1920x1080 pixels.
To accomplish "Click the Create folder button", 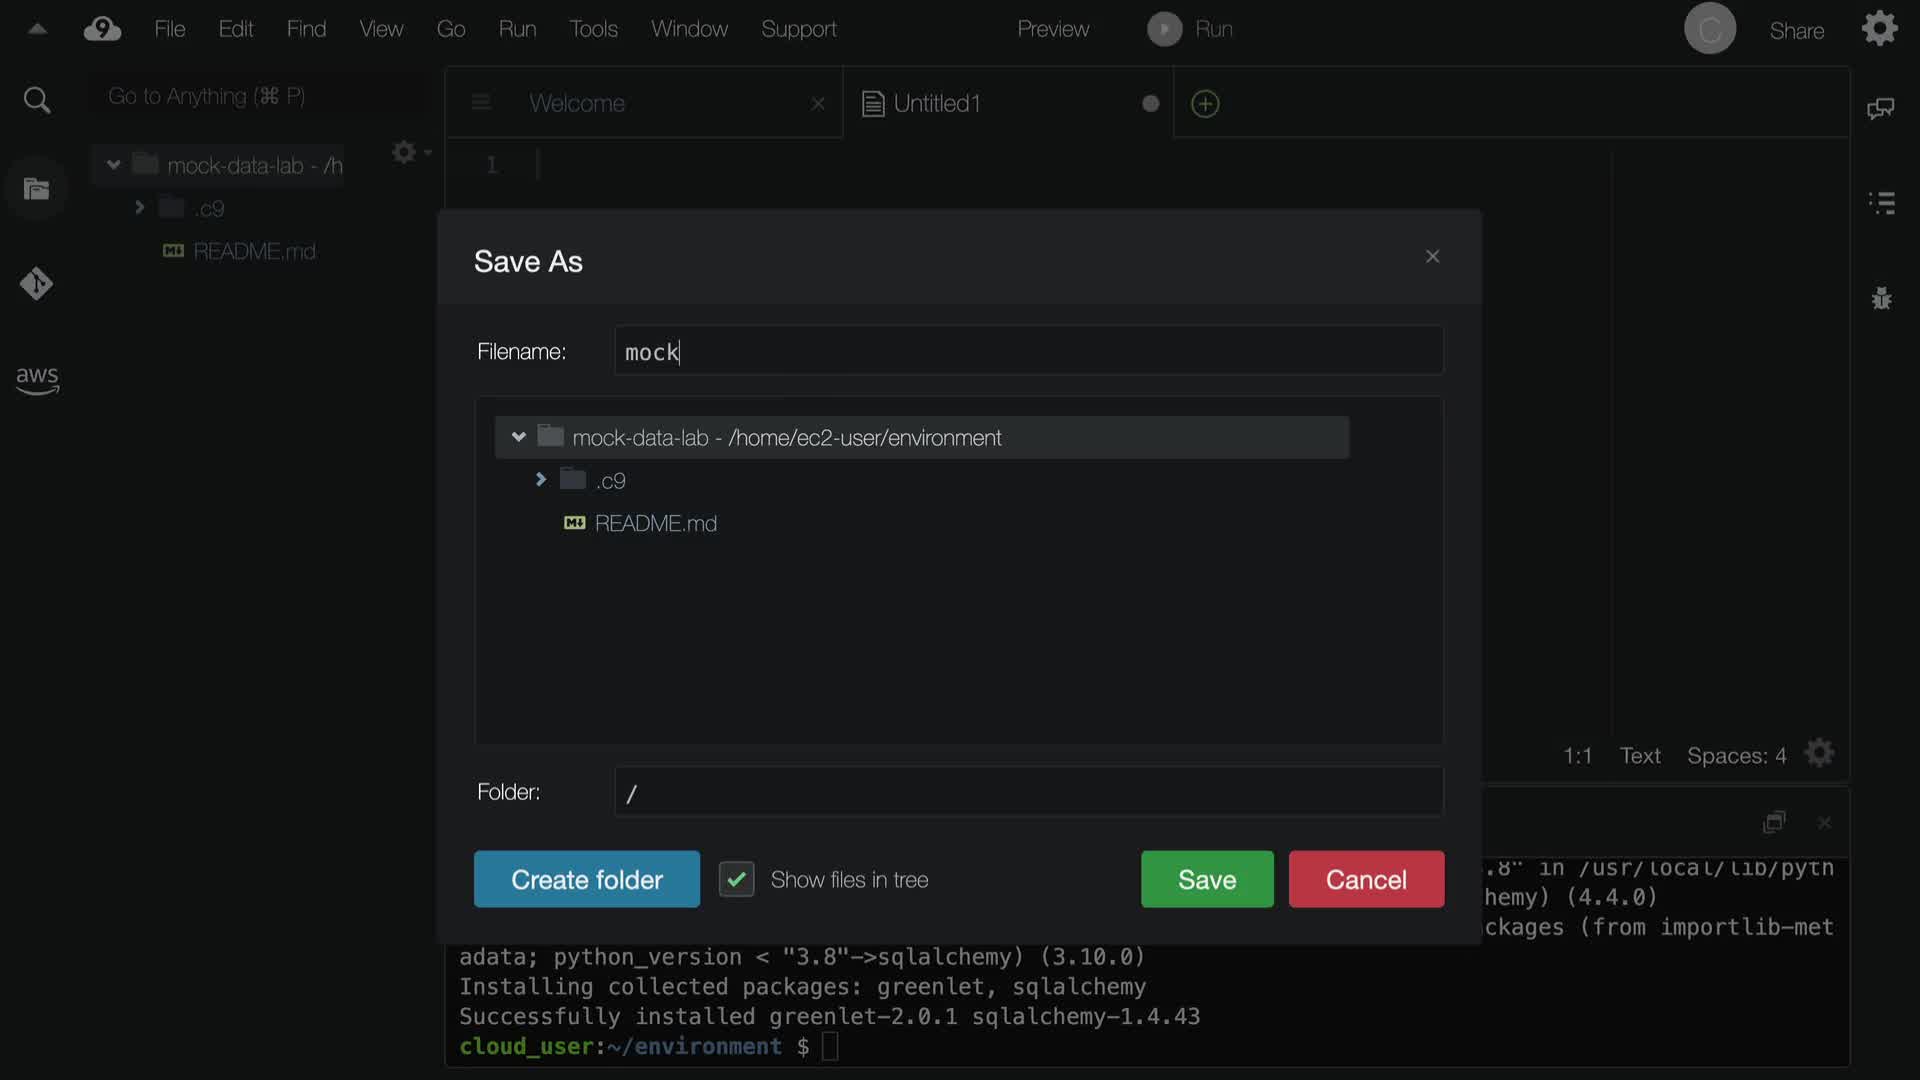I will pos(586,880).
